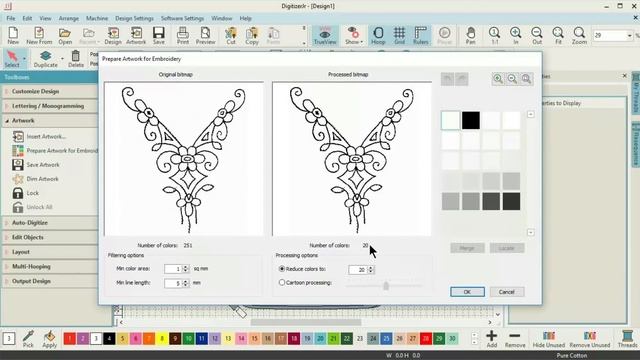Image resolution: width=640 pixels, height=360 pixels.
Task: Open the Machine menu
Action: point(97,18)
